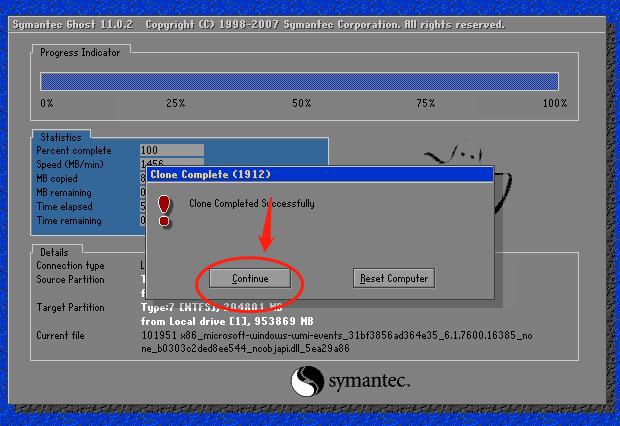Click the Current file label
The image size is (620, 426).
tap(60, 335)
